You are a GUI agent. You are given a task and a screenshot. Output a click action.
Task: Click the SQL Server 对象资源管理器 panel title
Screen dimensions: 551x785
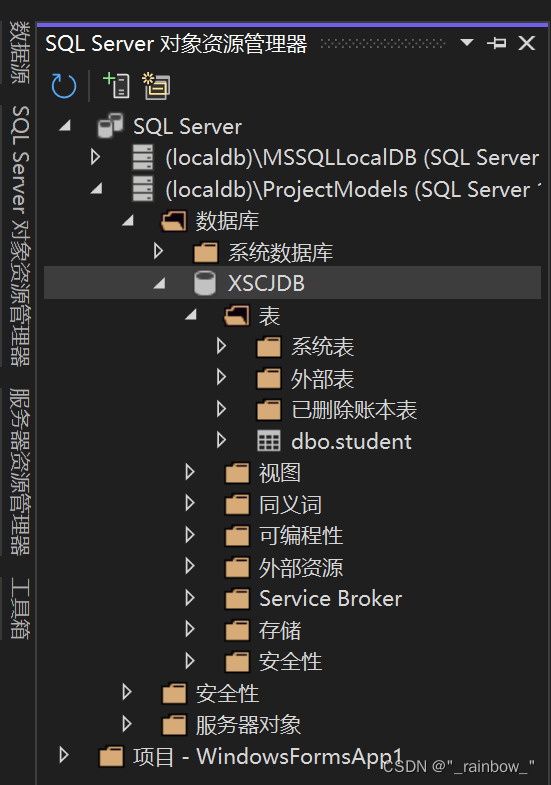point(176,44)
